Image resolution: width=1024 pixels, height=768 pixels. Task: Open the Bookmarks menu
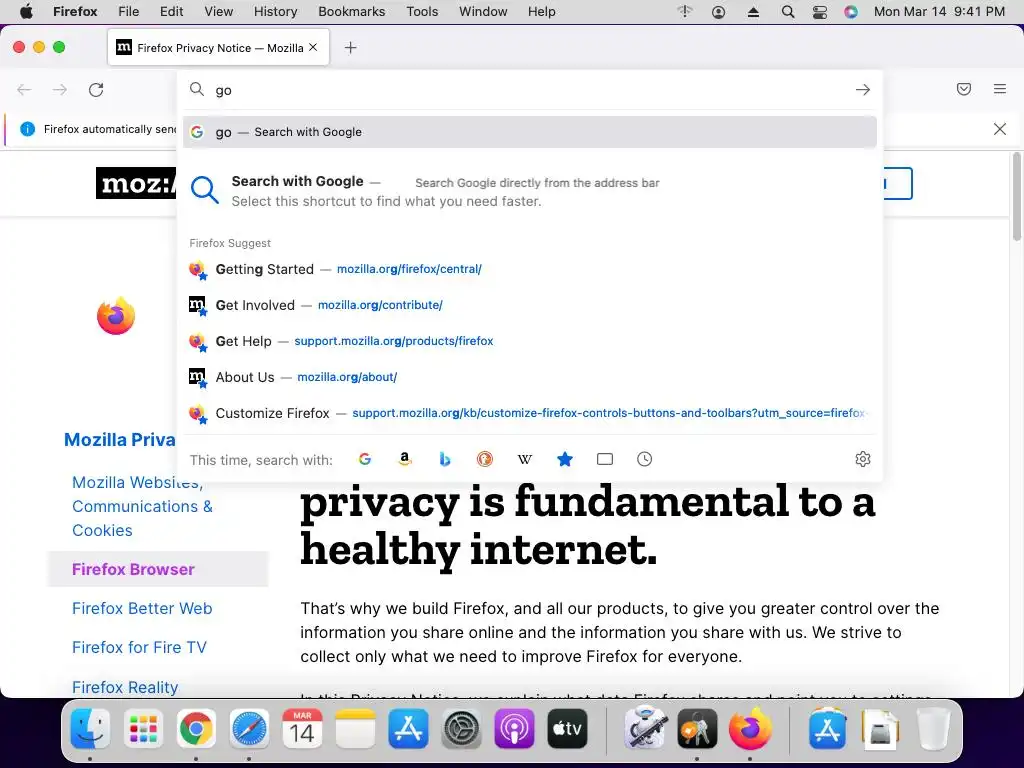click(352, 11)
